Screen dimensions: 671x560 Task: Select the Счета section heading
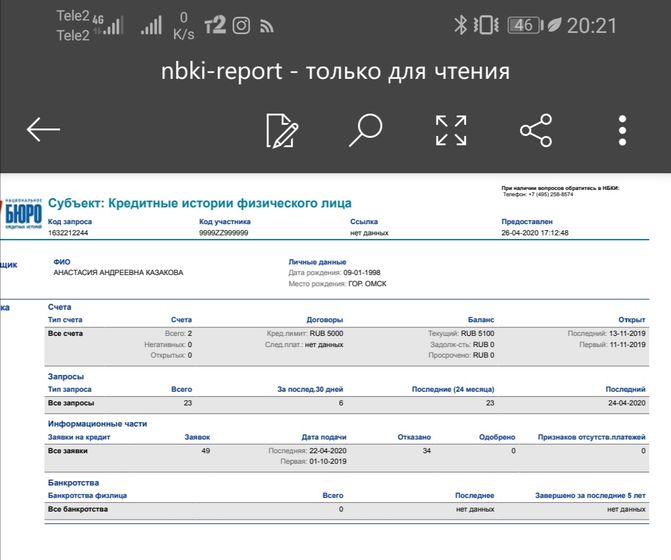point(60,306)
